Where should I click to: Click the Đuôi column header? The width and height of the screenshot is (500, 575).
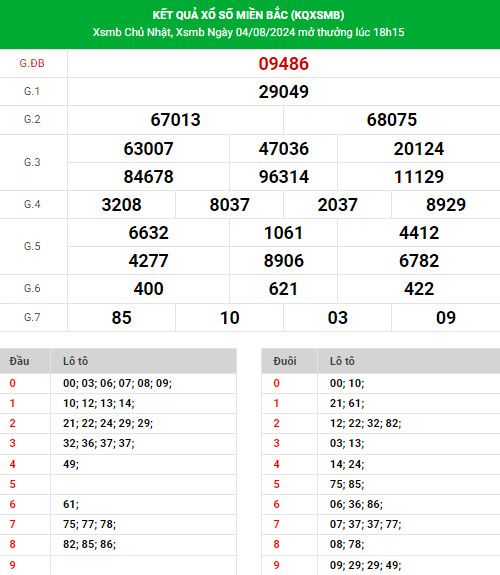(285, 361)
